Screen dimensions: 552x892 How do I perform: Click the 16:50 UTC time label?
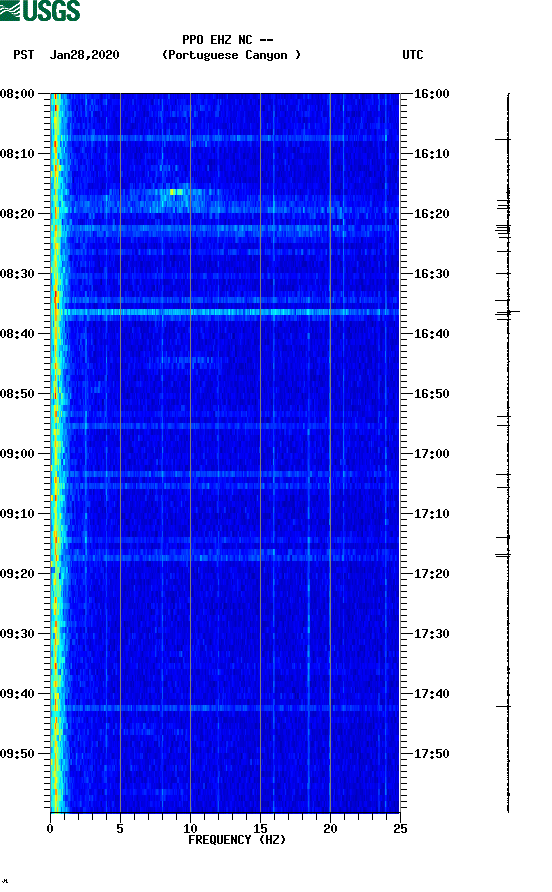431,394
